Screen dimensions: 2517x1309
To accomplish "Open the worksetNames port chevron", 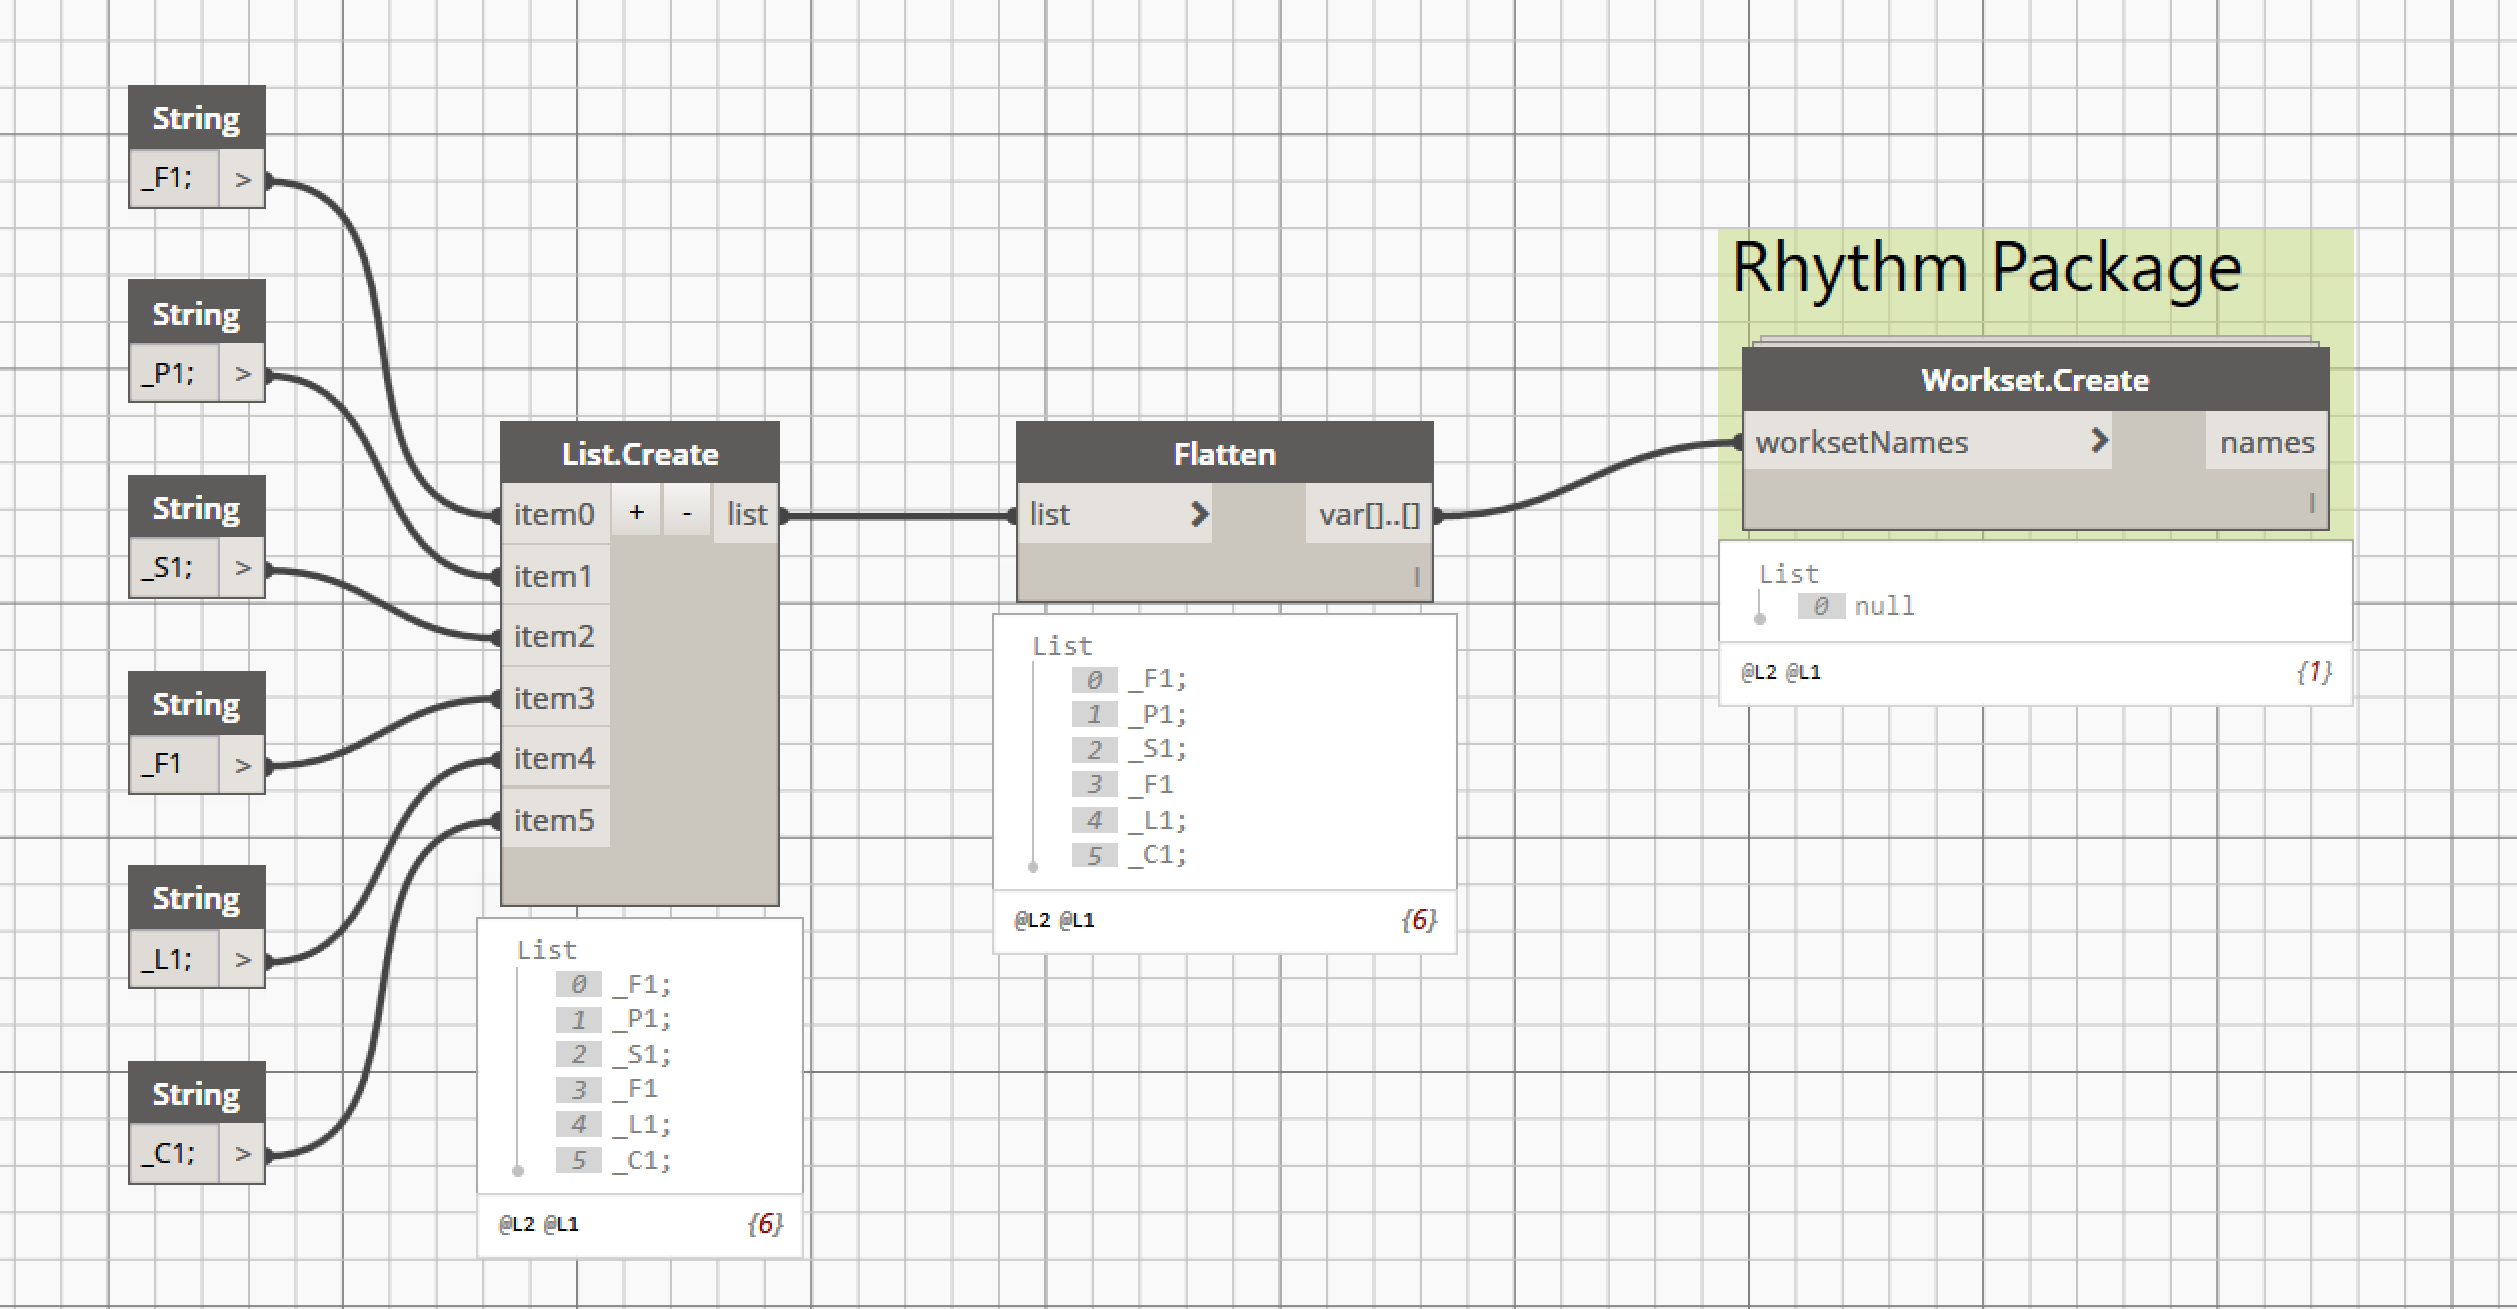I will tap(2099, 441).
